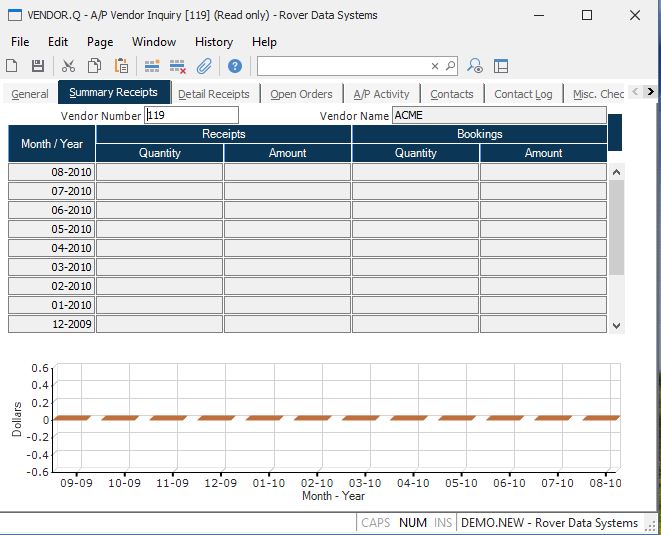
Task: Click the Copy icon in toolbar
Action: [94, 66]
